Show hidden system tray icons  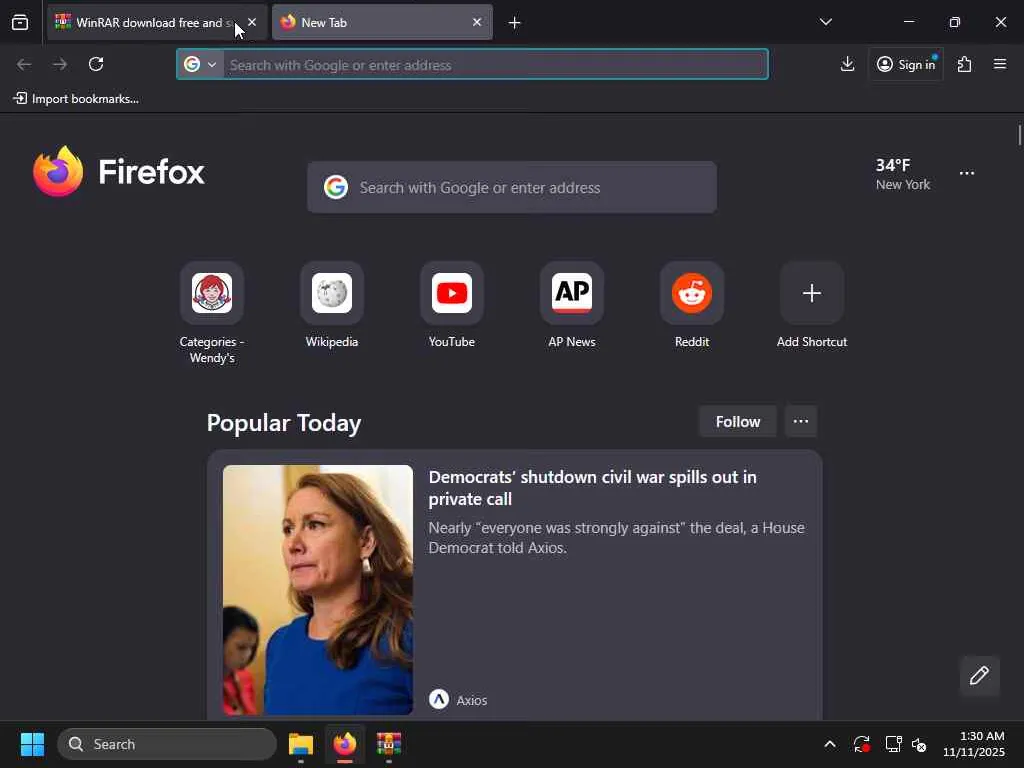(829, 744)
